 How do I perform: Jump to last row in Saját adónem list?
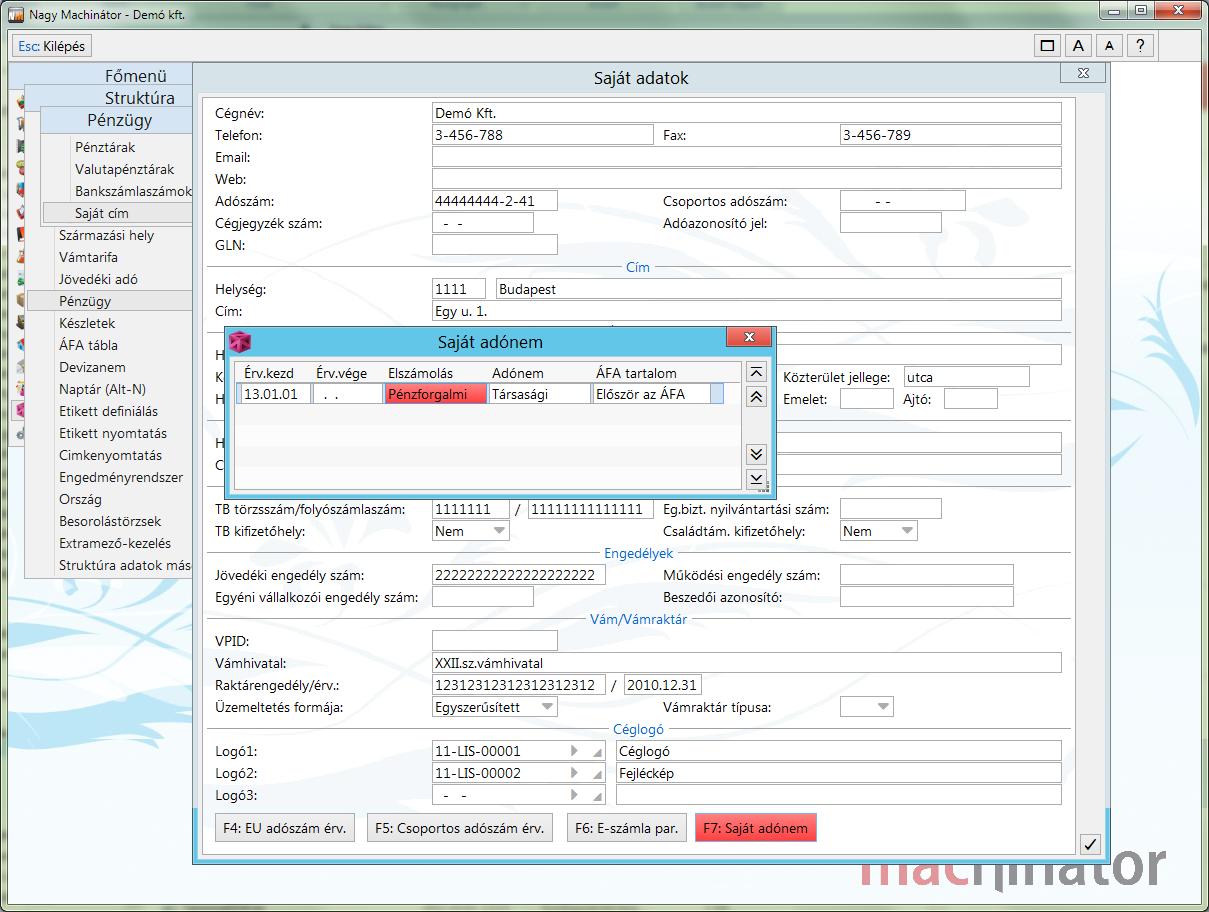(x=757, y=478)
